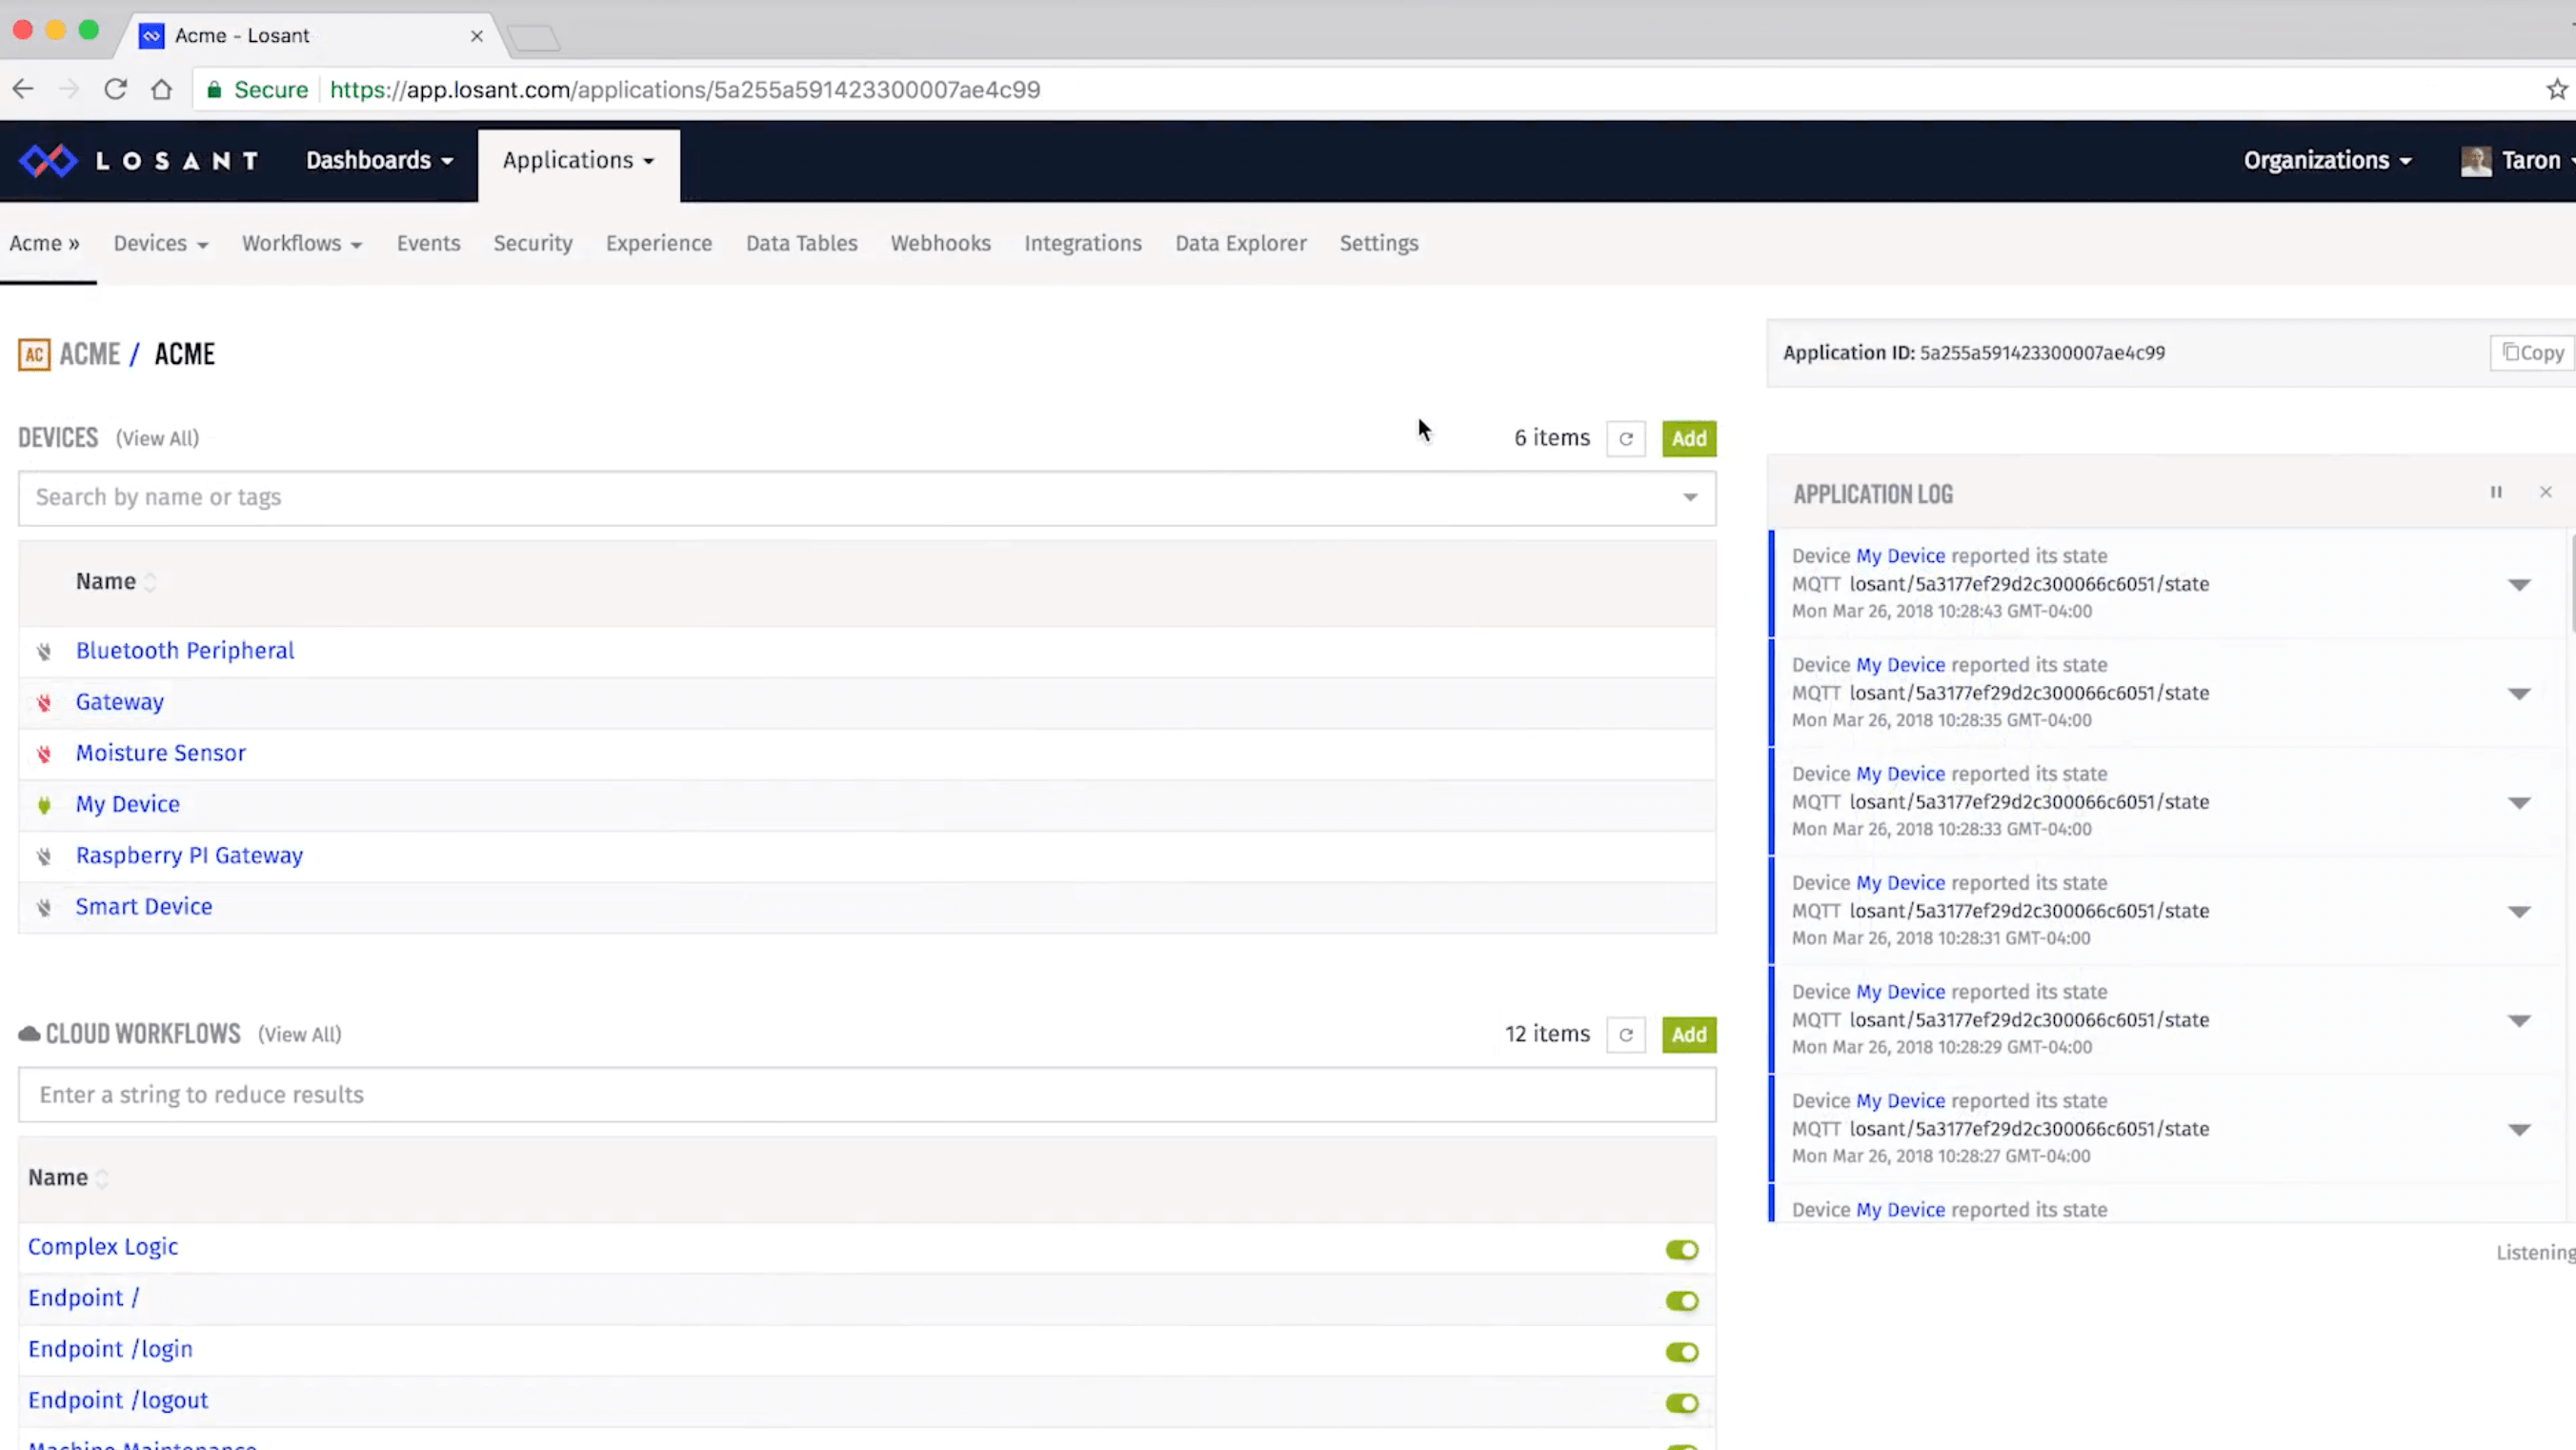
Task: Click the browser back arrow
Action: pyautogui.click(x=23, y=89)
